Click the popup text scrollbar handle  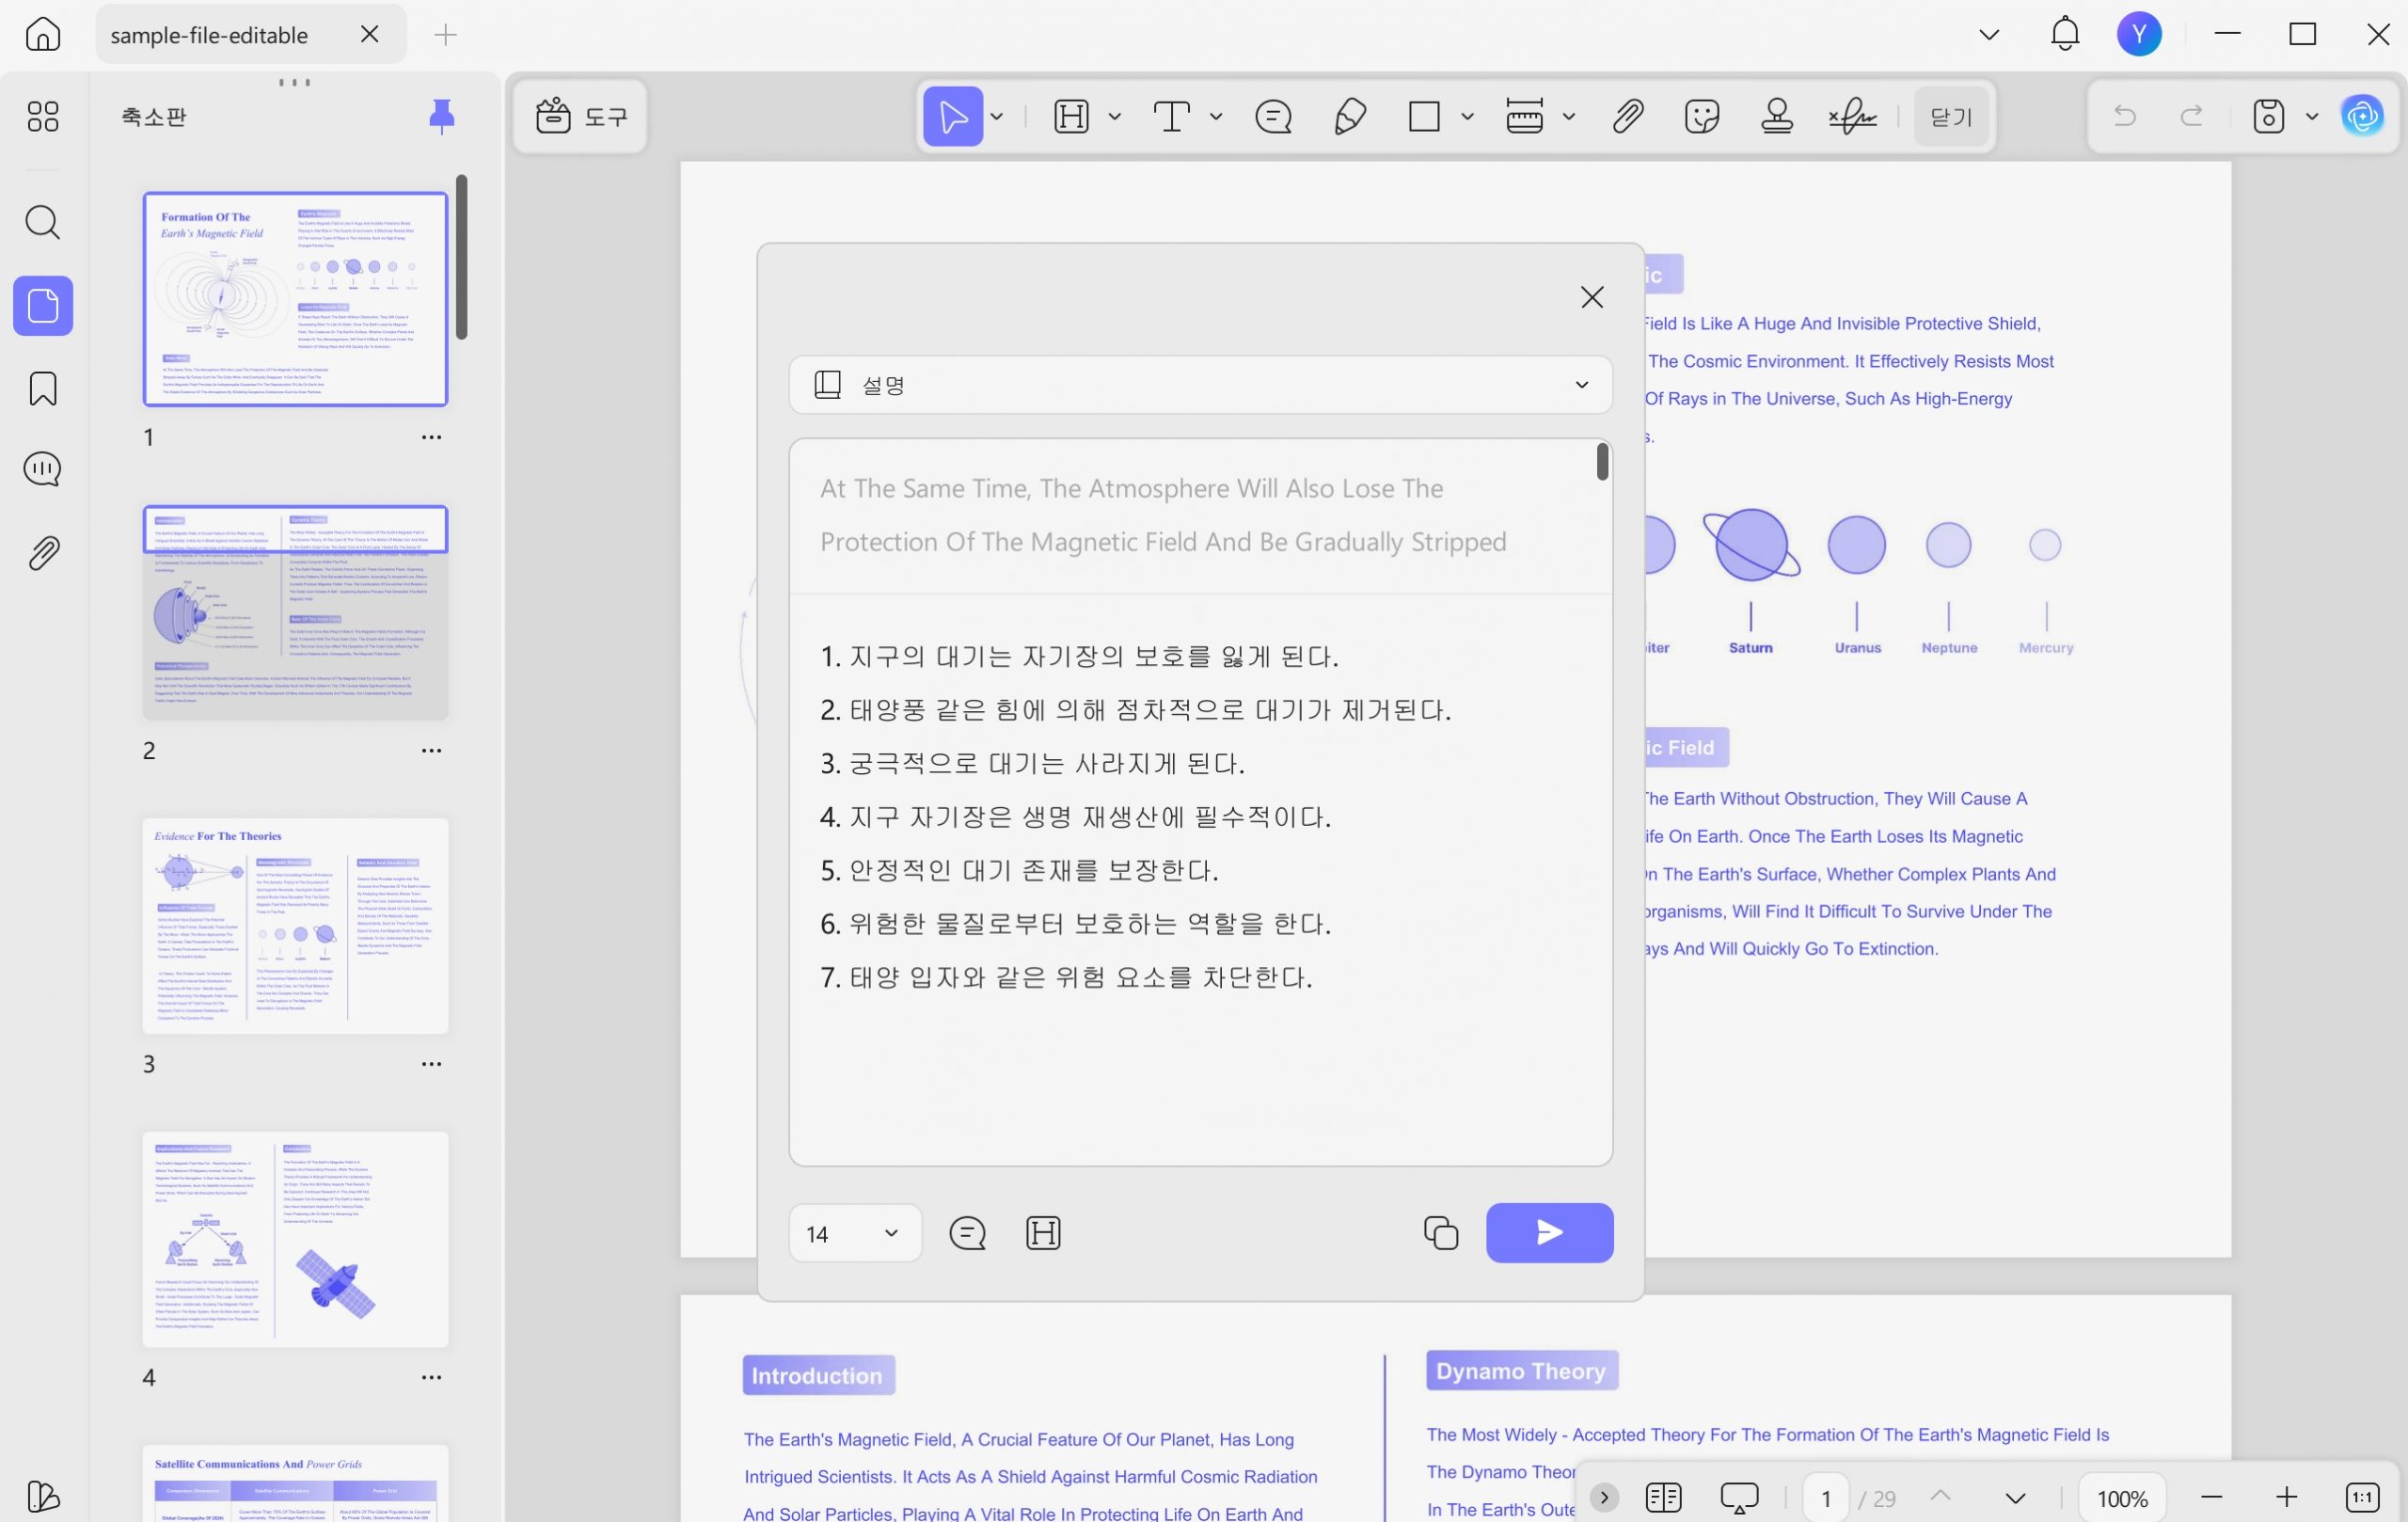(1602, 462)
